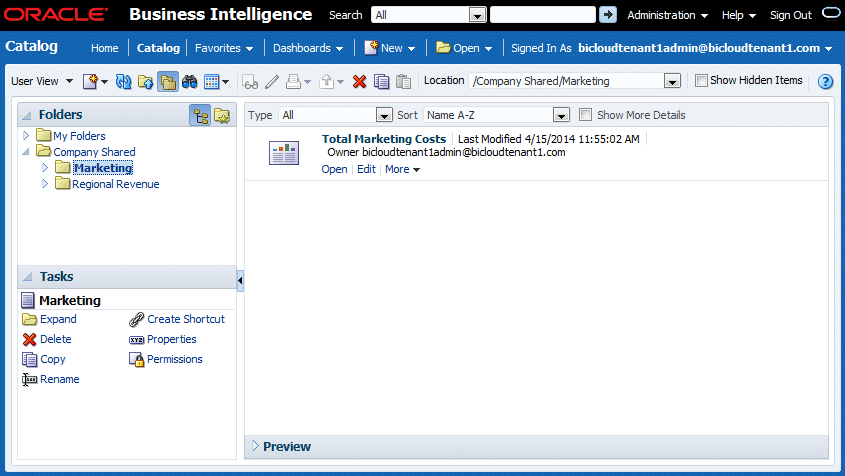The height and width of the screenshot is (476, 845).
Task: Expand the Regional Revenue folder node
Action: click(45, 184)
